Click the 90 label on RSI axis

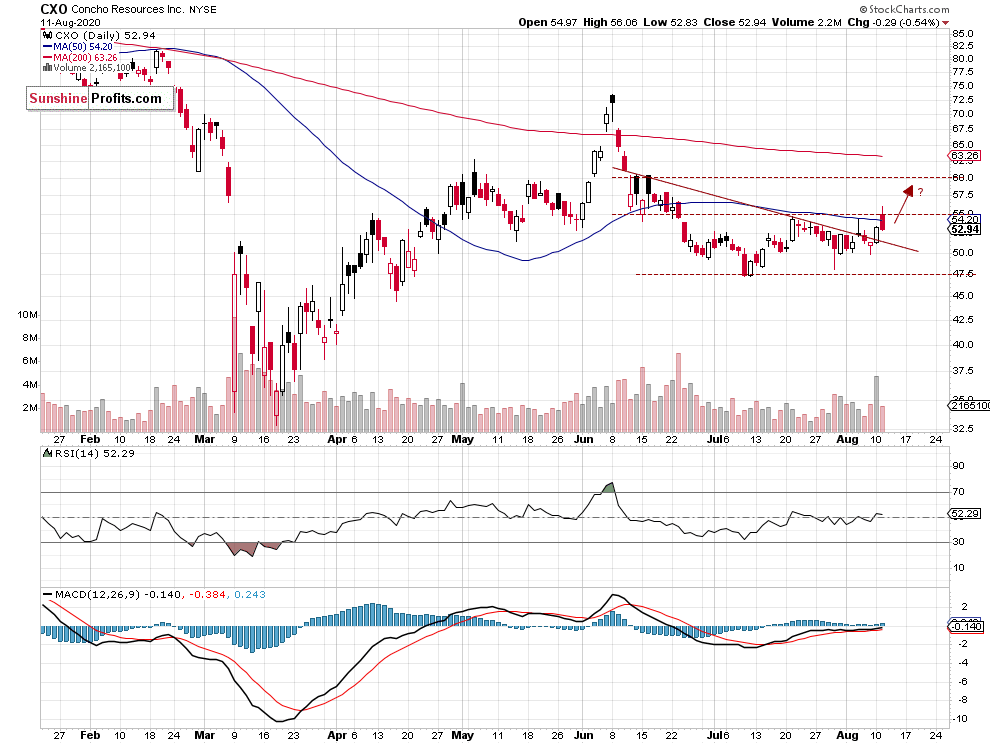pyautogui.click(x=958, y=465)
